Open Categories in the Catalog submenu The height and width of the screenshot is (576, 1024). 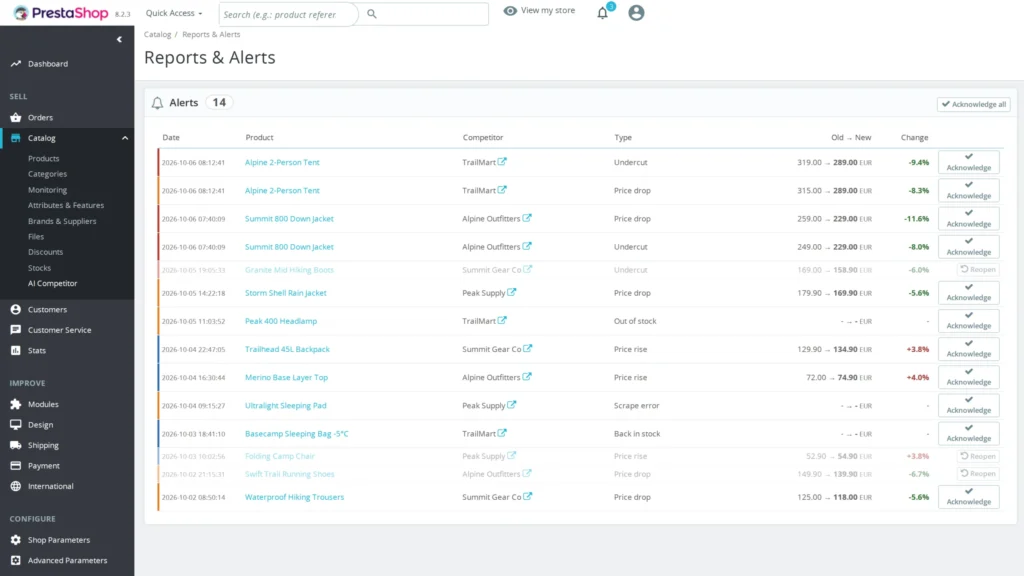click(47, 174)
